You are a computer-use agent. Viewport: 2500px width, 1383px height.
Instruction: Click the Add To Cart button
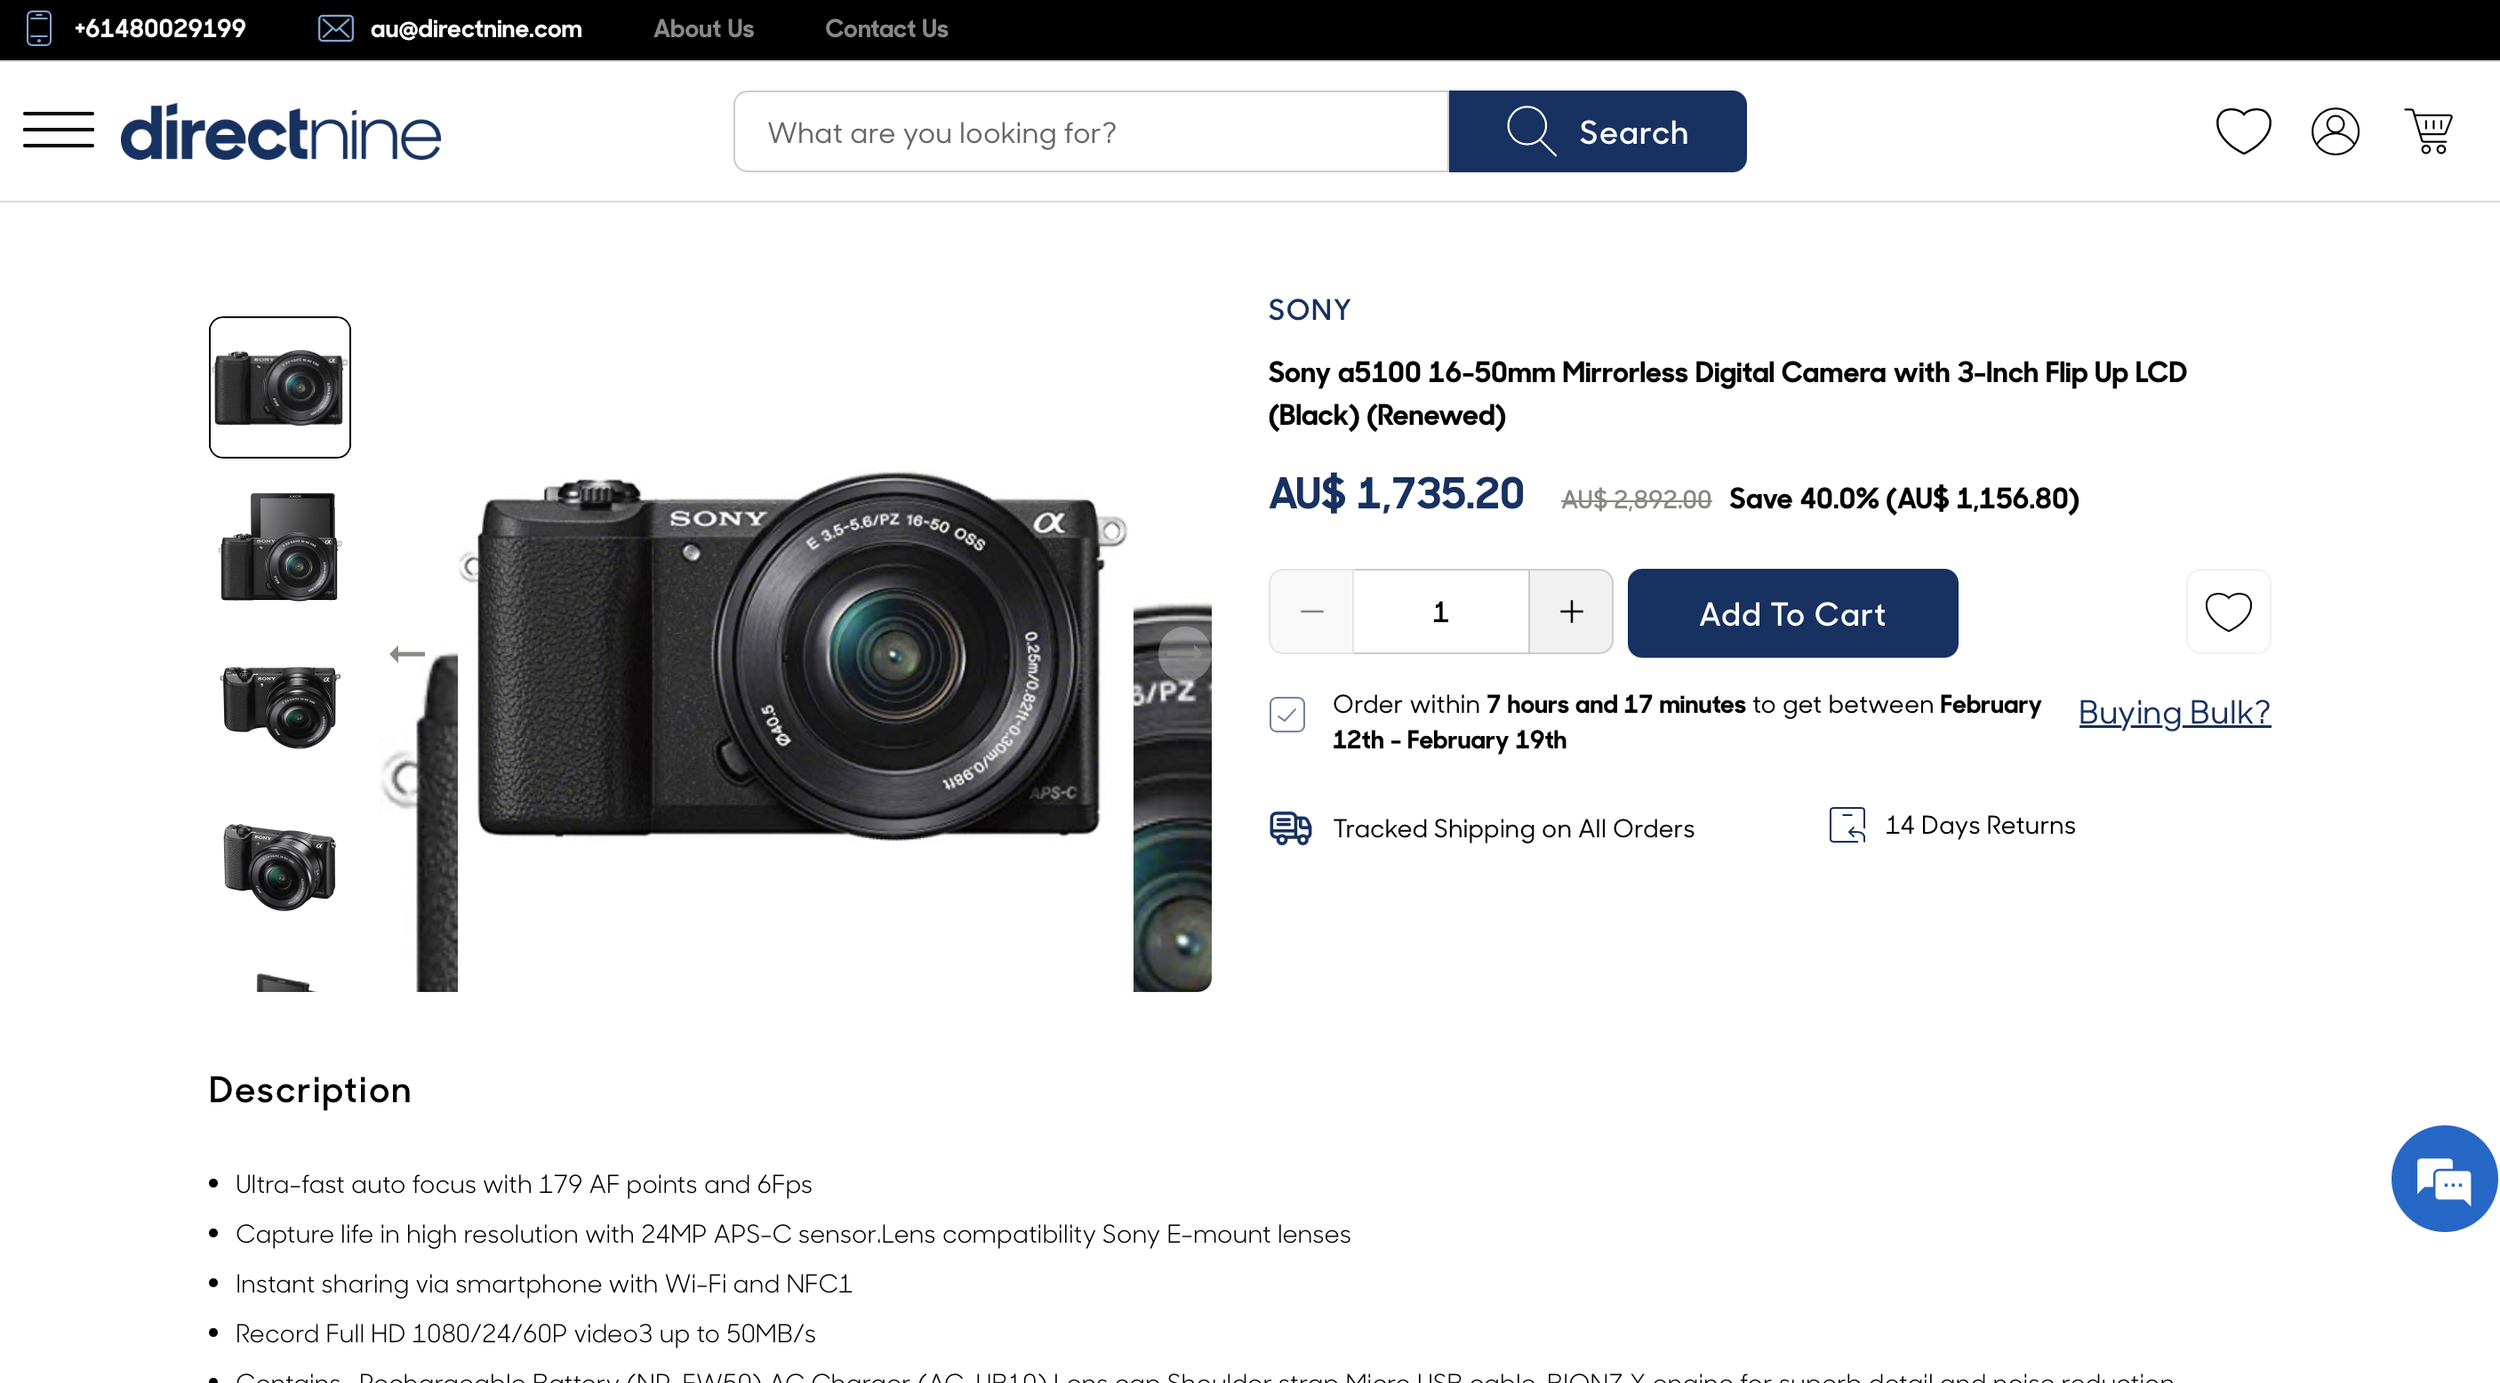click(1791, 613)
